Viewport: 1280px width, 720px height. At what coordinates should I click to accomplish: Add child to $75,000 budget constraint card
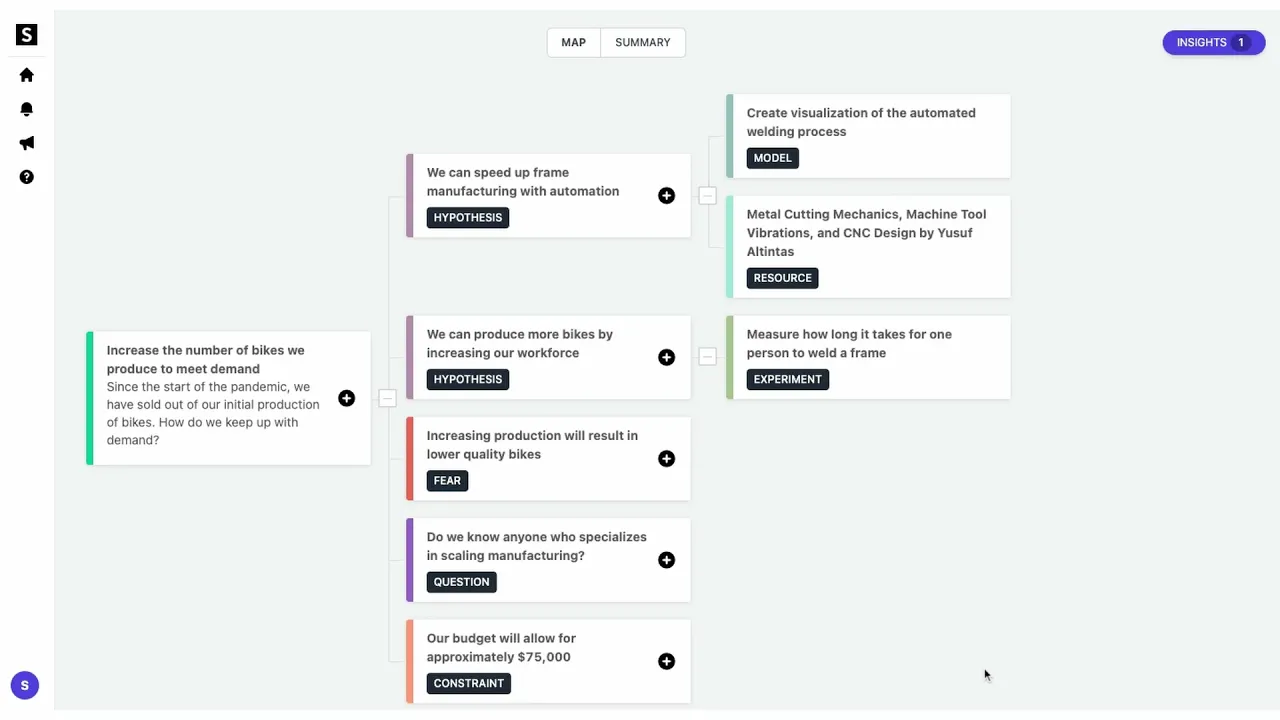(666, 661)
